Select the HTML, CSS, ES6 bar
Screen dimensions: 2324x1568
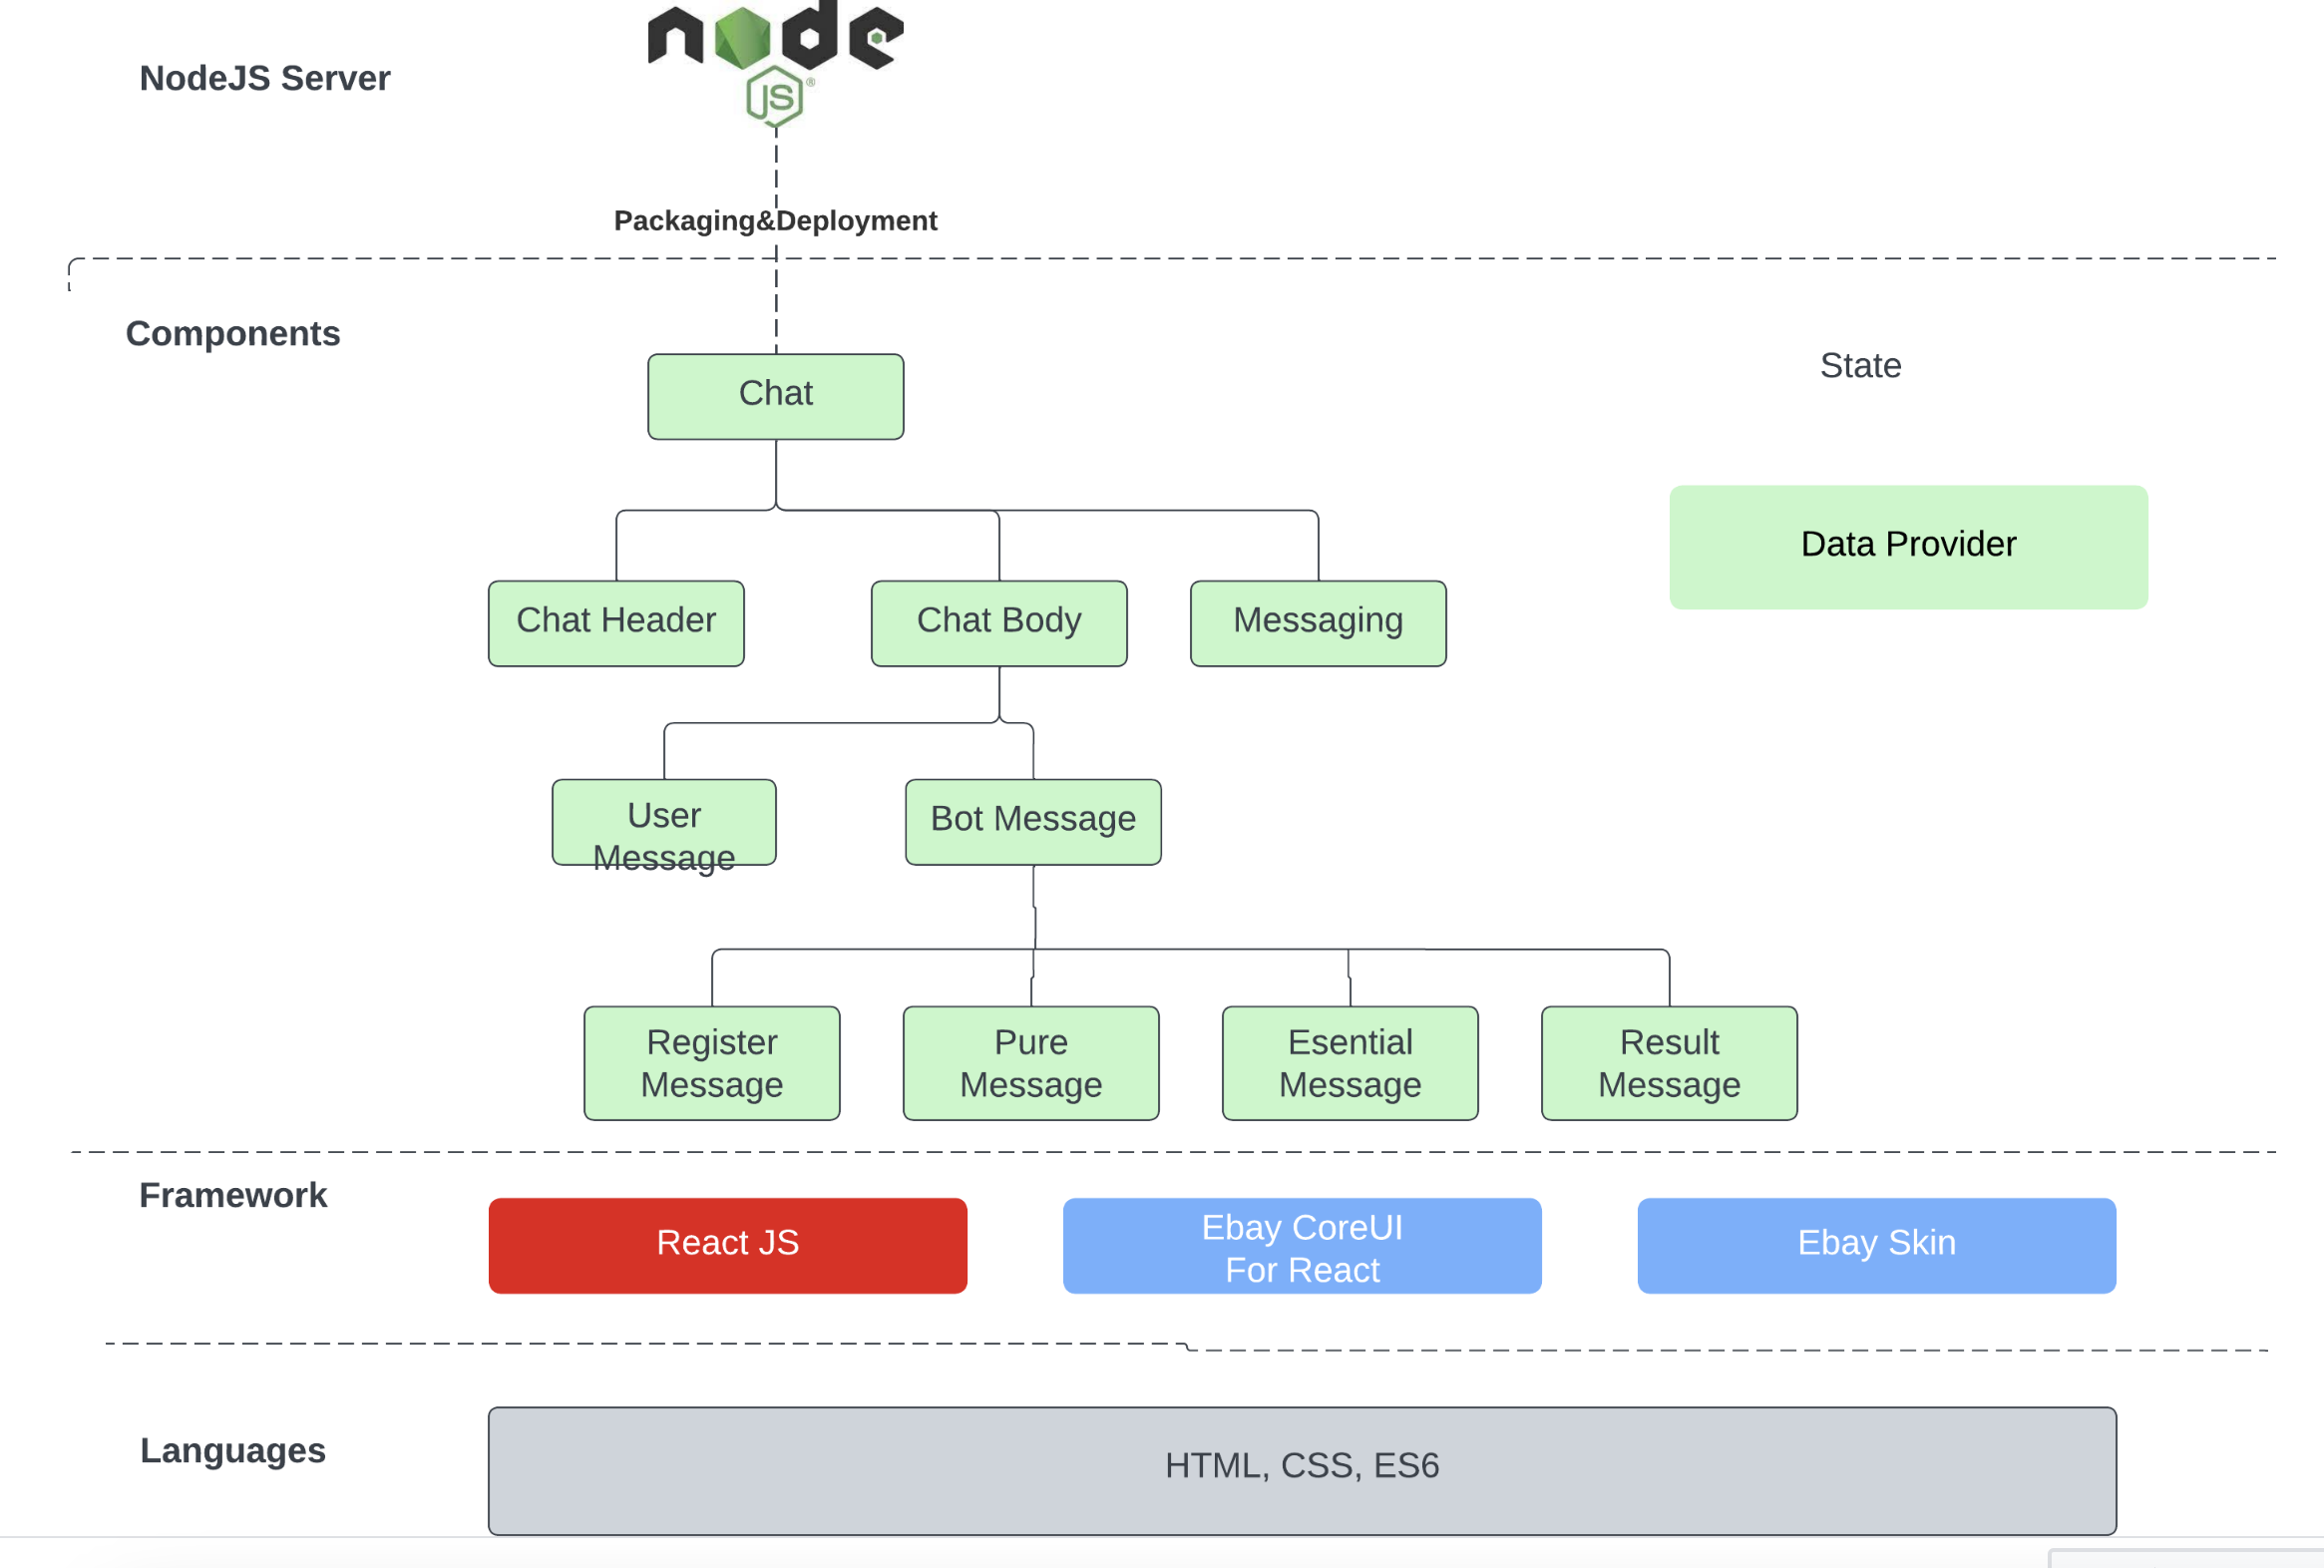click(1301, 1469)
